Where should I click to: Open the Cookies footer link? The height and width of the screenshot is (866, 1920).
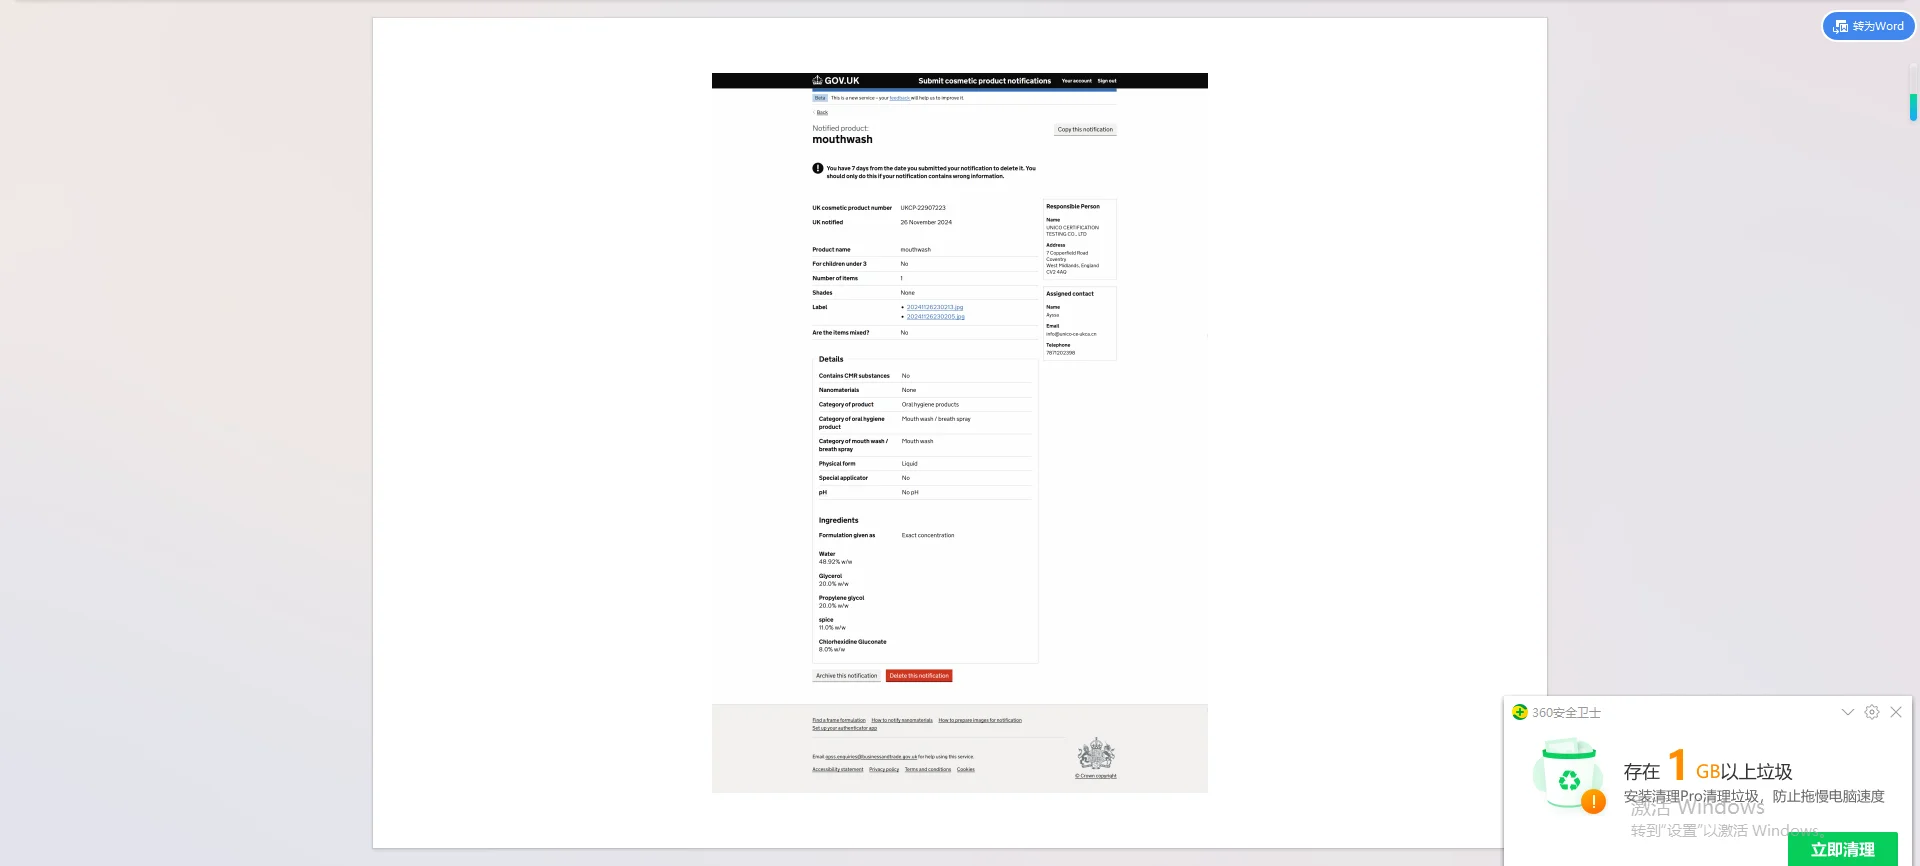coord(966,770)
